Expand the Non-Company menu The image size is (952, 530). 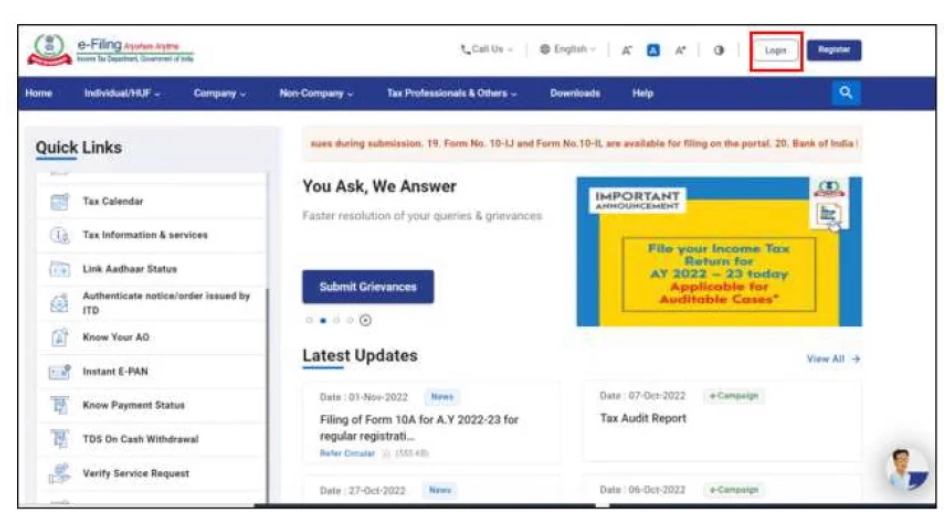pyautogui.click(x=316, y=93)
